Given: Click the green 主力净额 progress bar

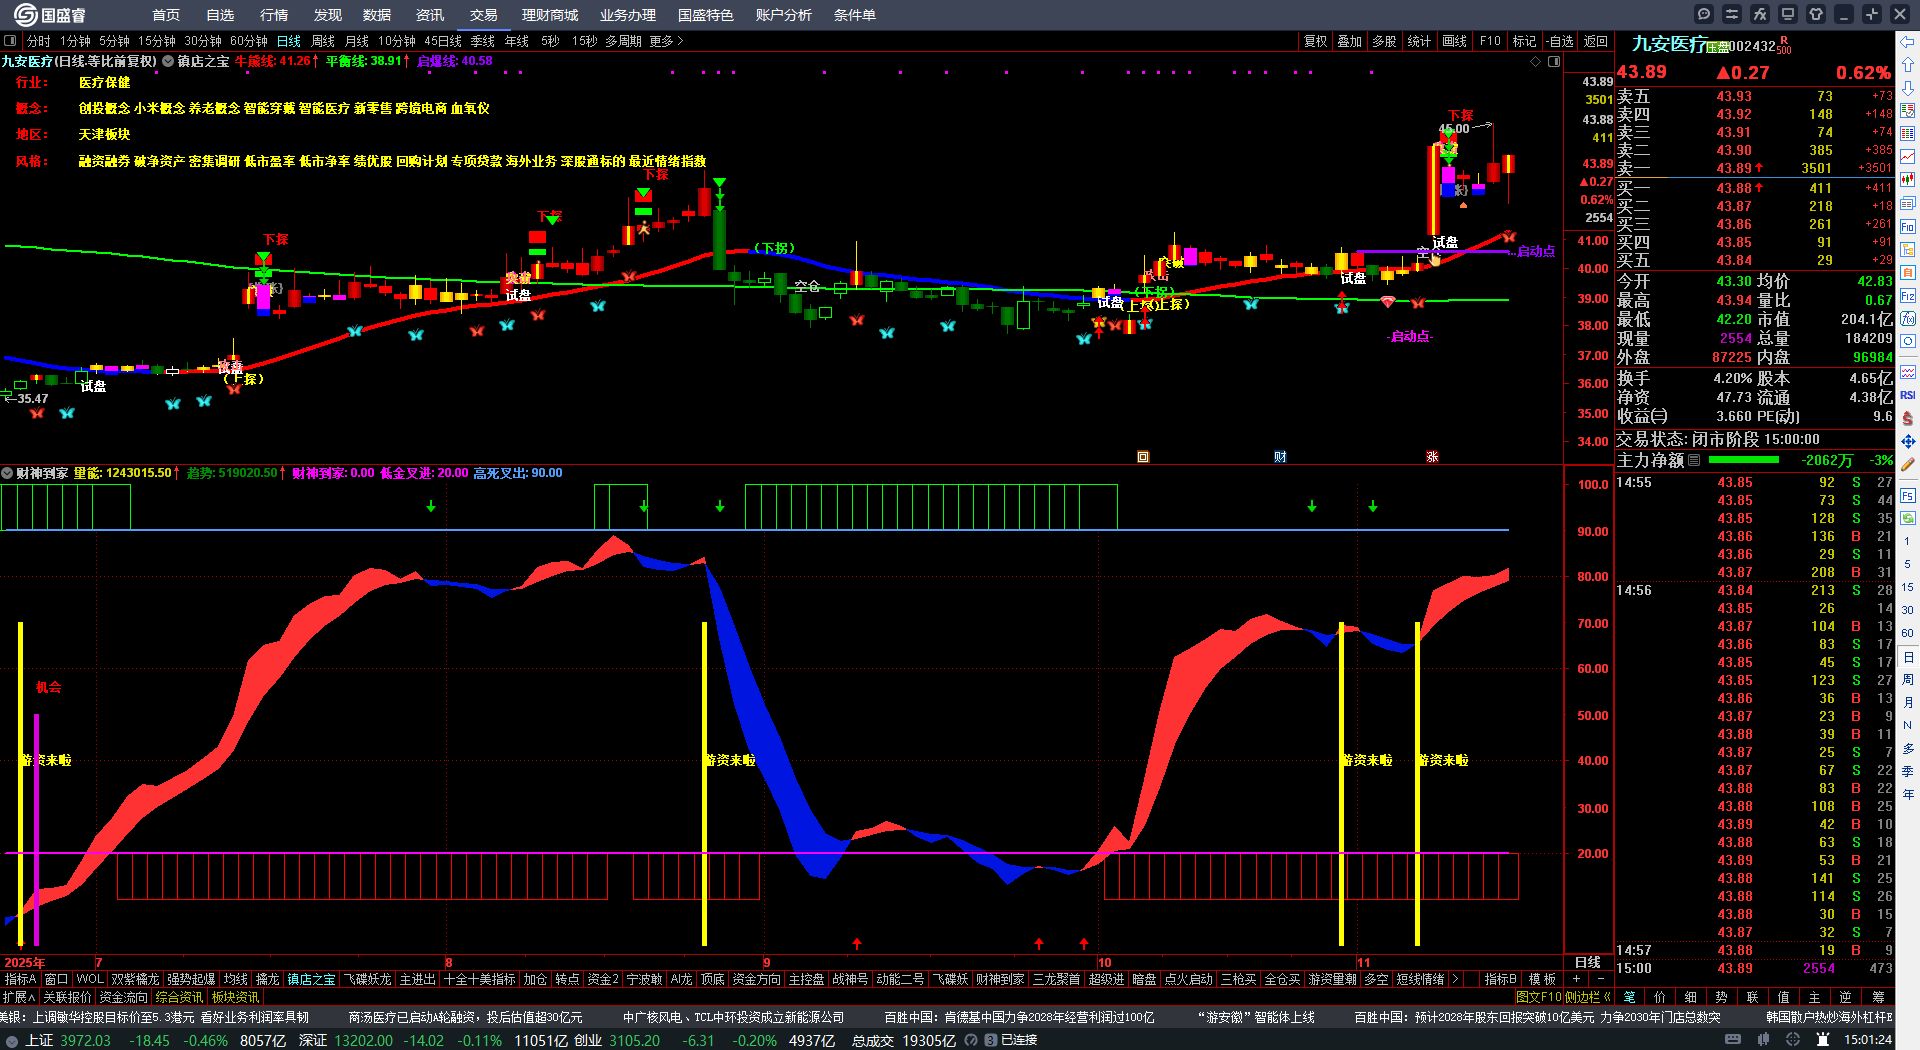Looking at the screenshot, I should [x=1744, y=460].
